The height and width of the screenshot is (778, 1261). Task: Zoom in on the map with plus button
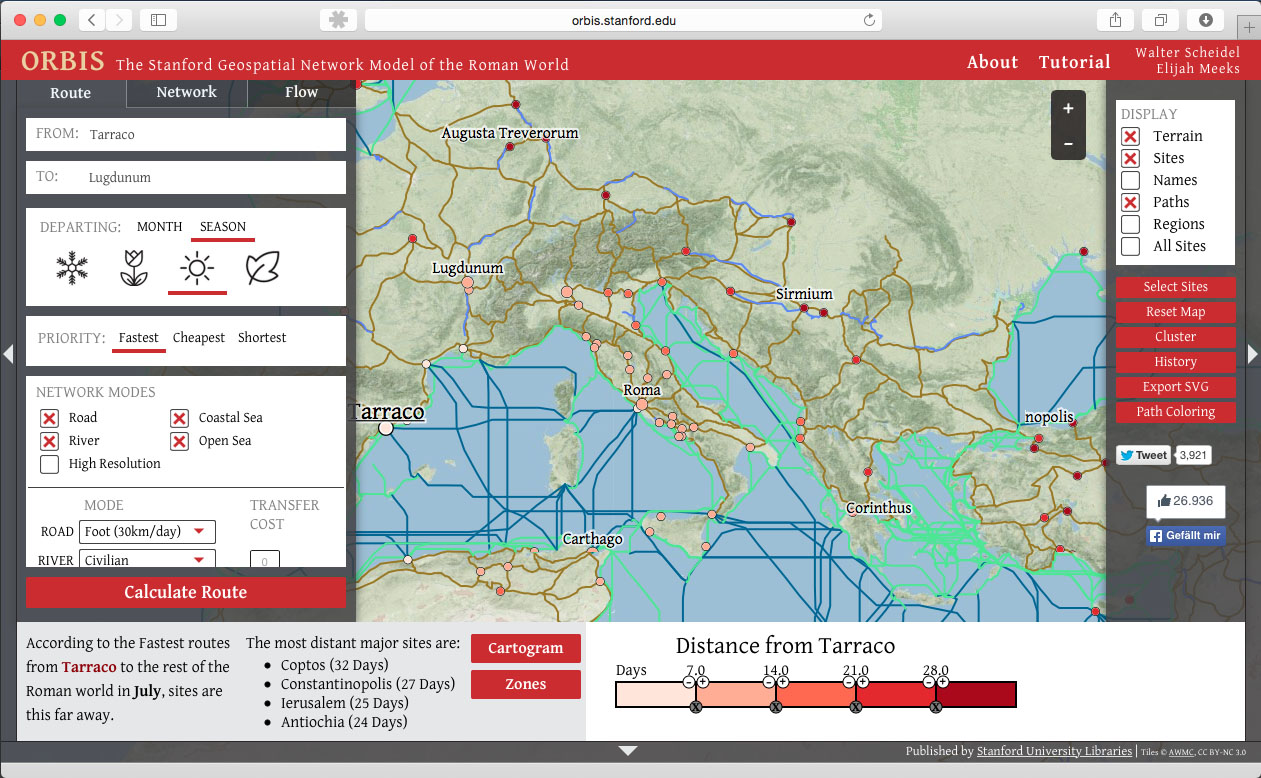(1068, 109)
